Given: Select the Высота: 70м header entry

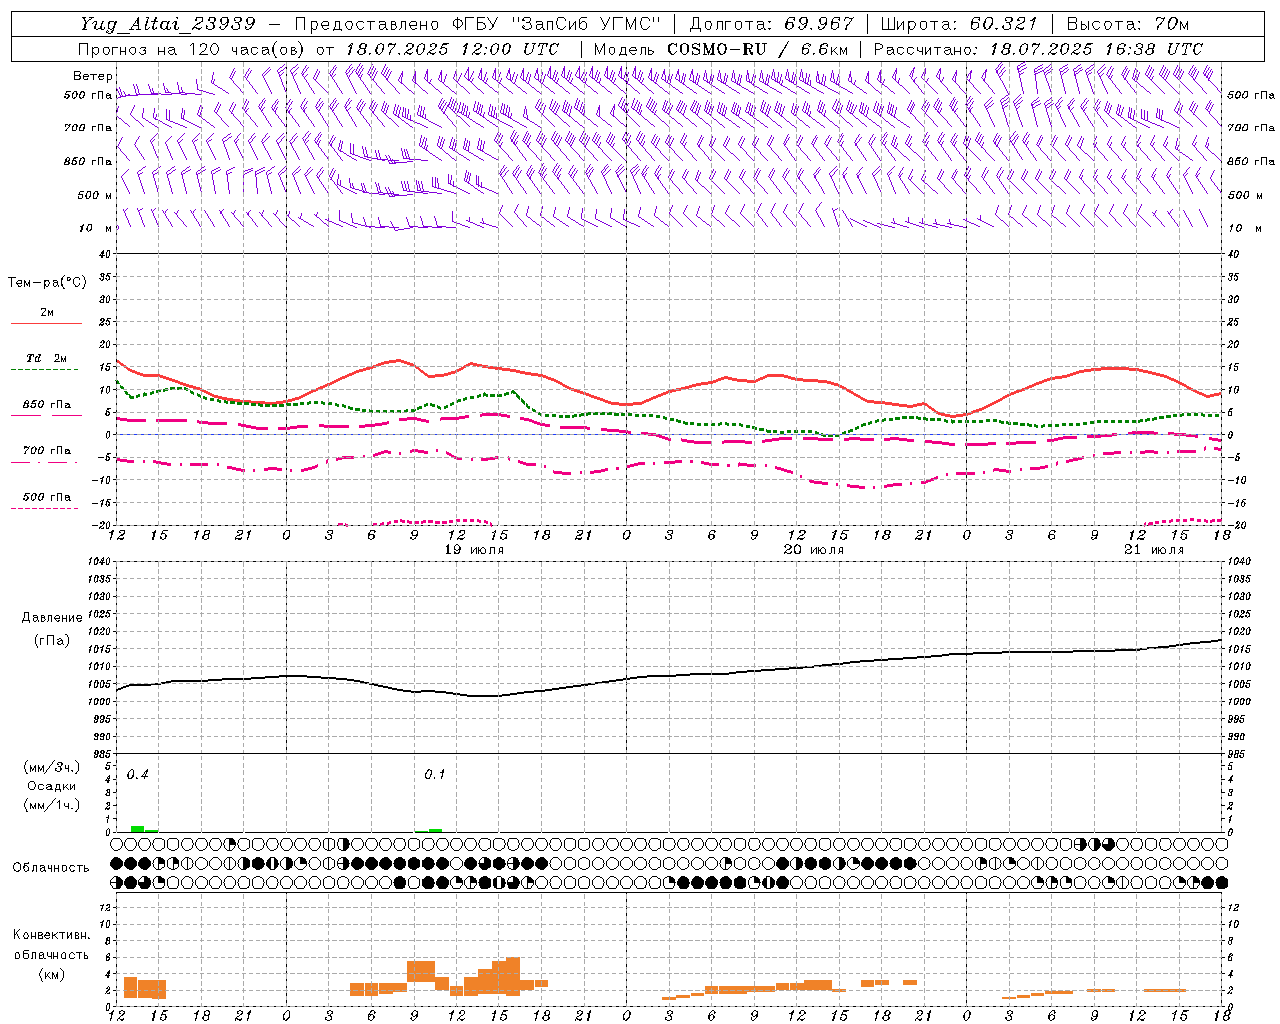Looking at the screenshot, I should click(1127, 24).
